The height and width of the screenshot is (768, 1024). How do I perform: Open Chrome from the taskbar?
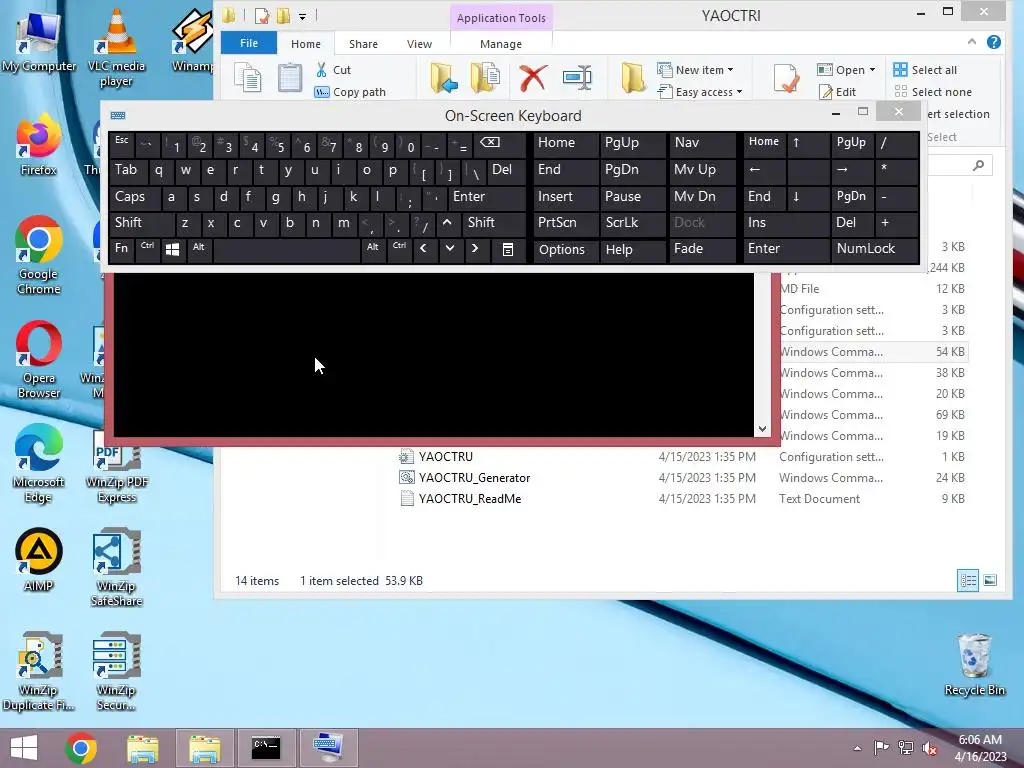(81, 748)
